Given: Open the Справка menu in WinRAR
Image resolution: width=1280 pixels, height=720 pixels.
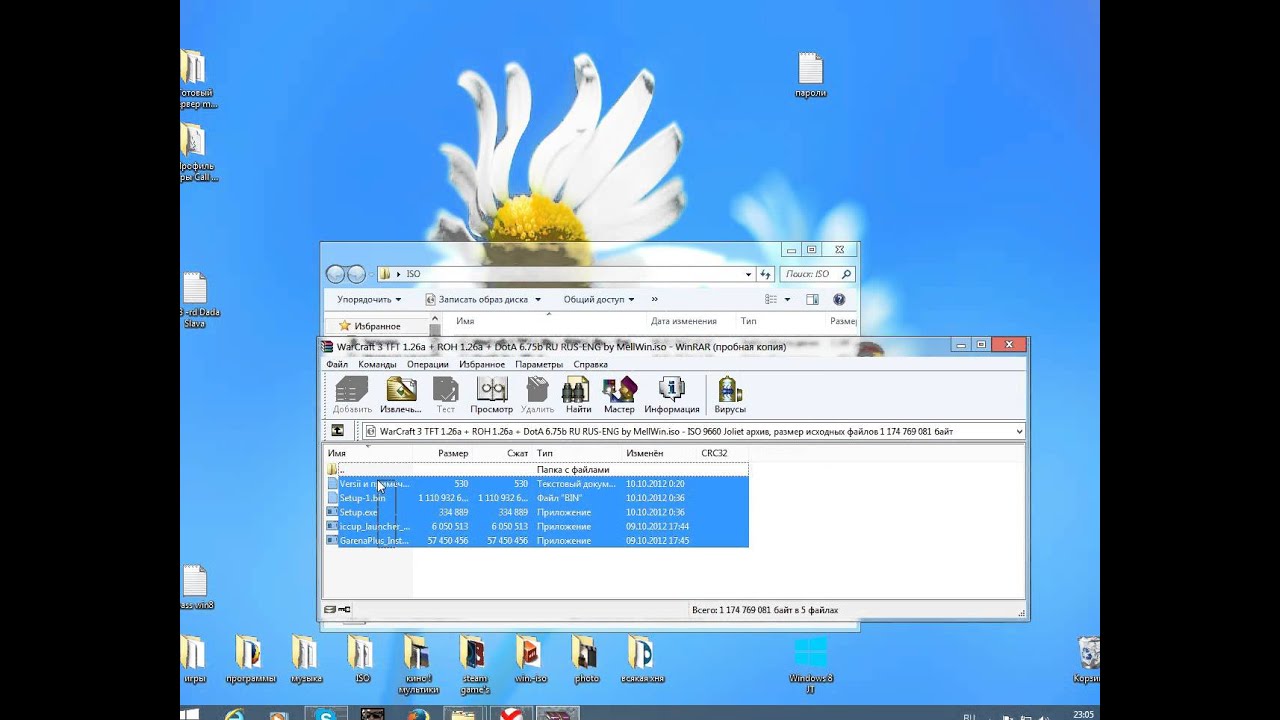Looking at the screenshot, I should pos(591,364).
